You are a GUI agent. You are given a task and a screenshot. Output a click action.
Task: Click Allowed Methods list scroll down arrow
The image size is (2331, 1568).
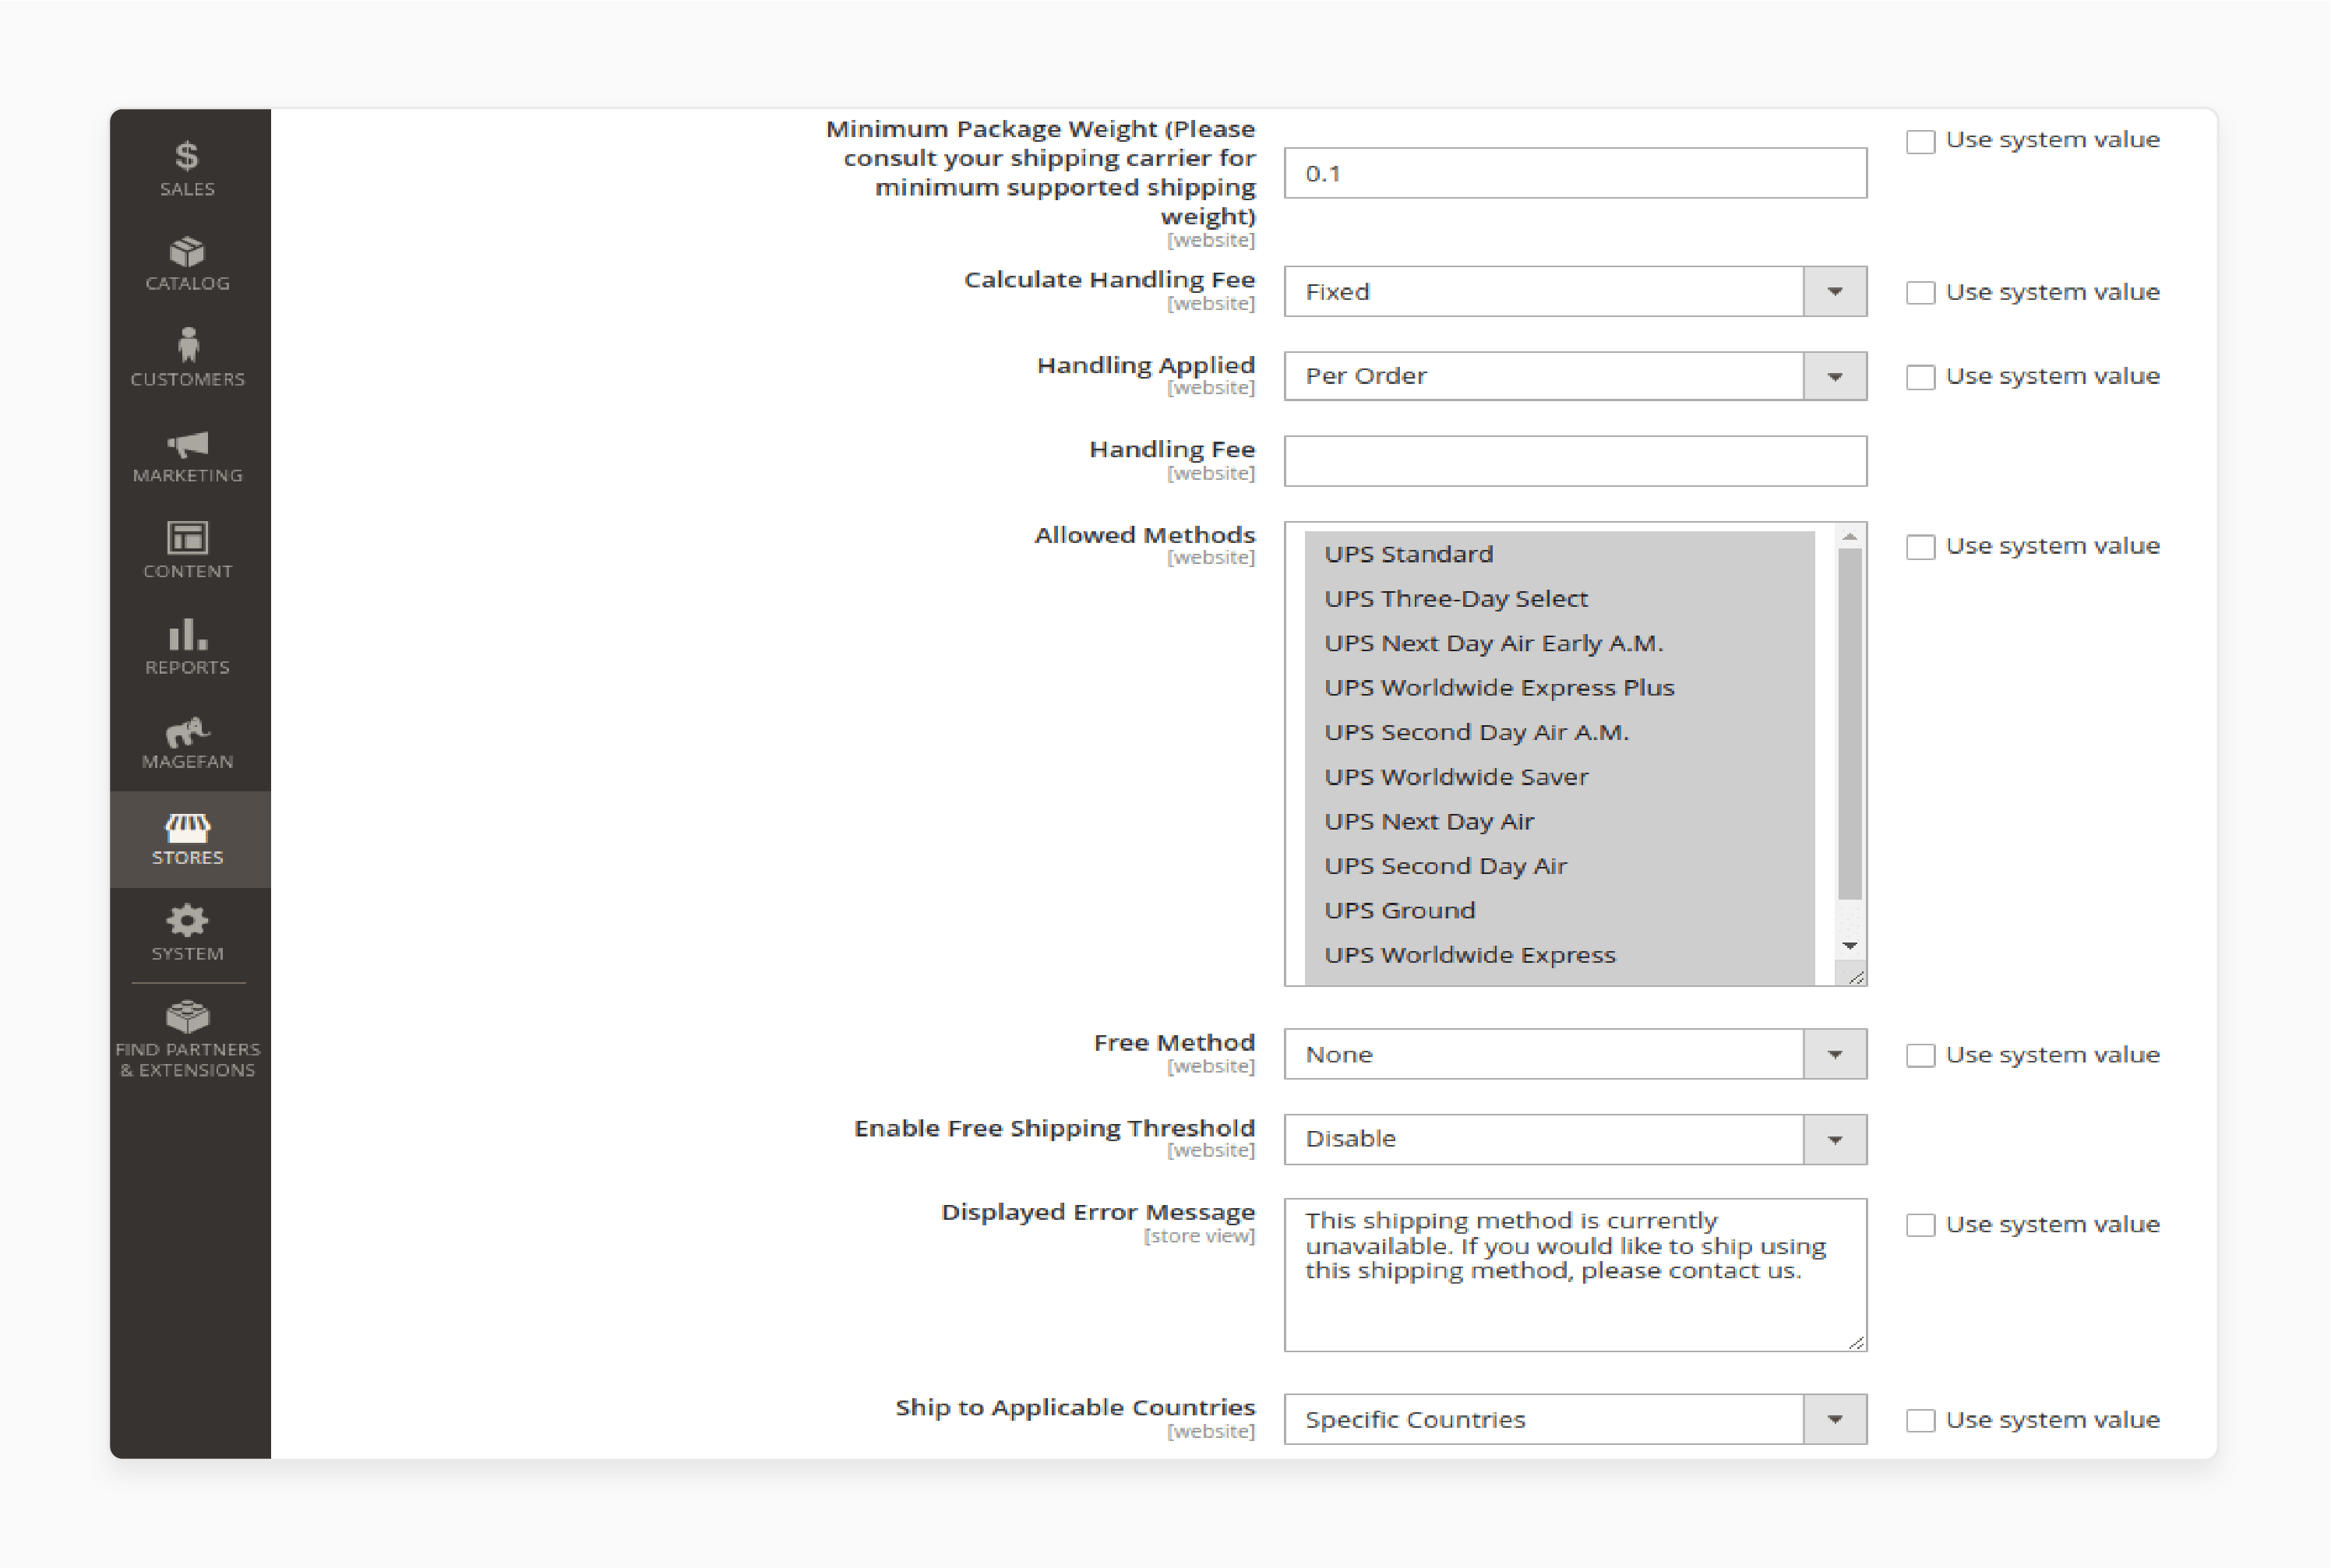1850,946
